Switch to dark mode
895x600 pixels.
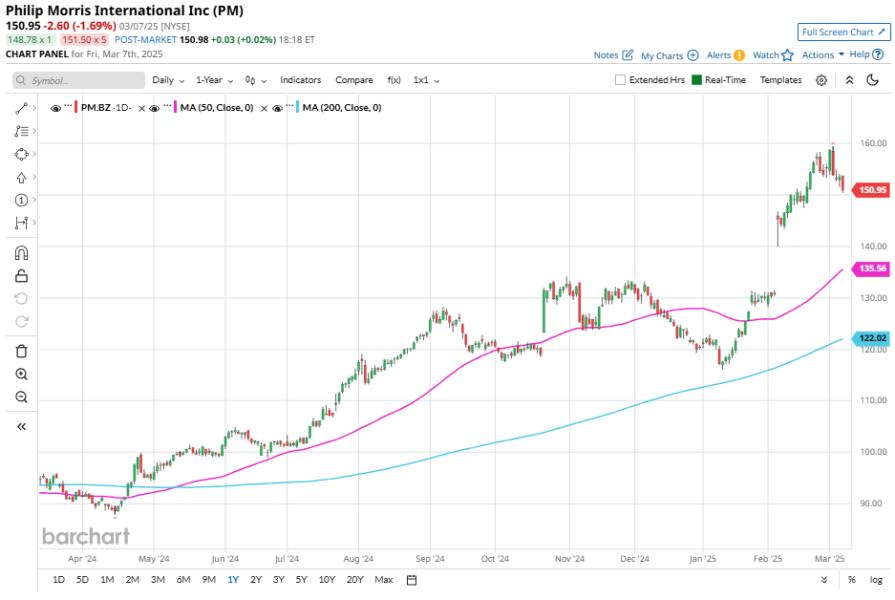point(872,80)
